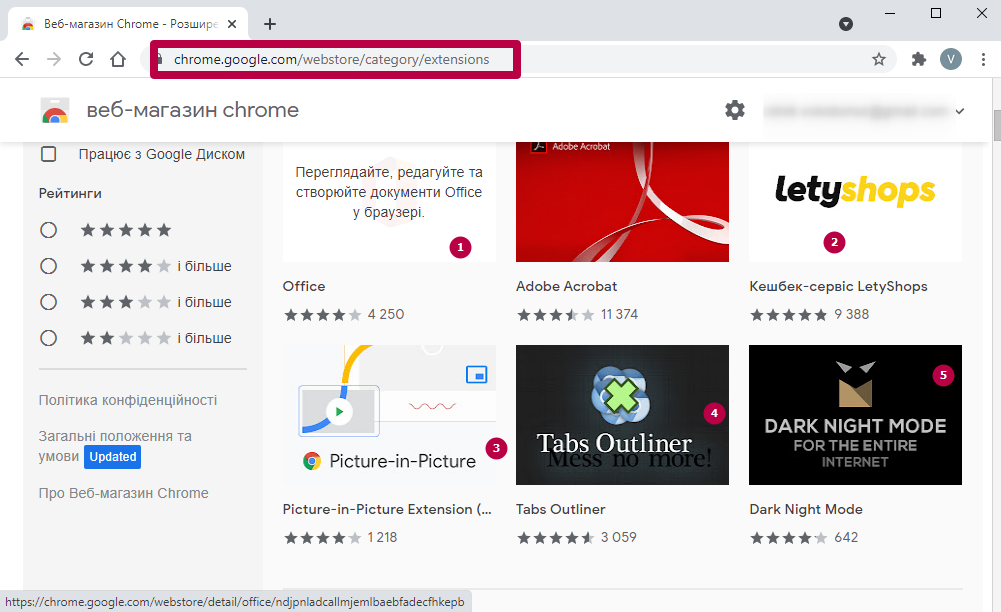Bookmark this page with the star icon

click(879, 59)
